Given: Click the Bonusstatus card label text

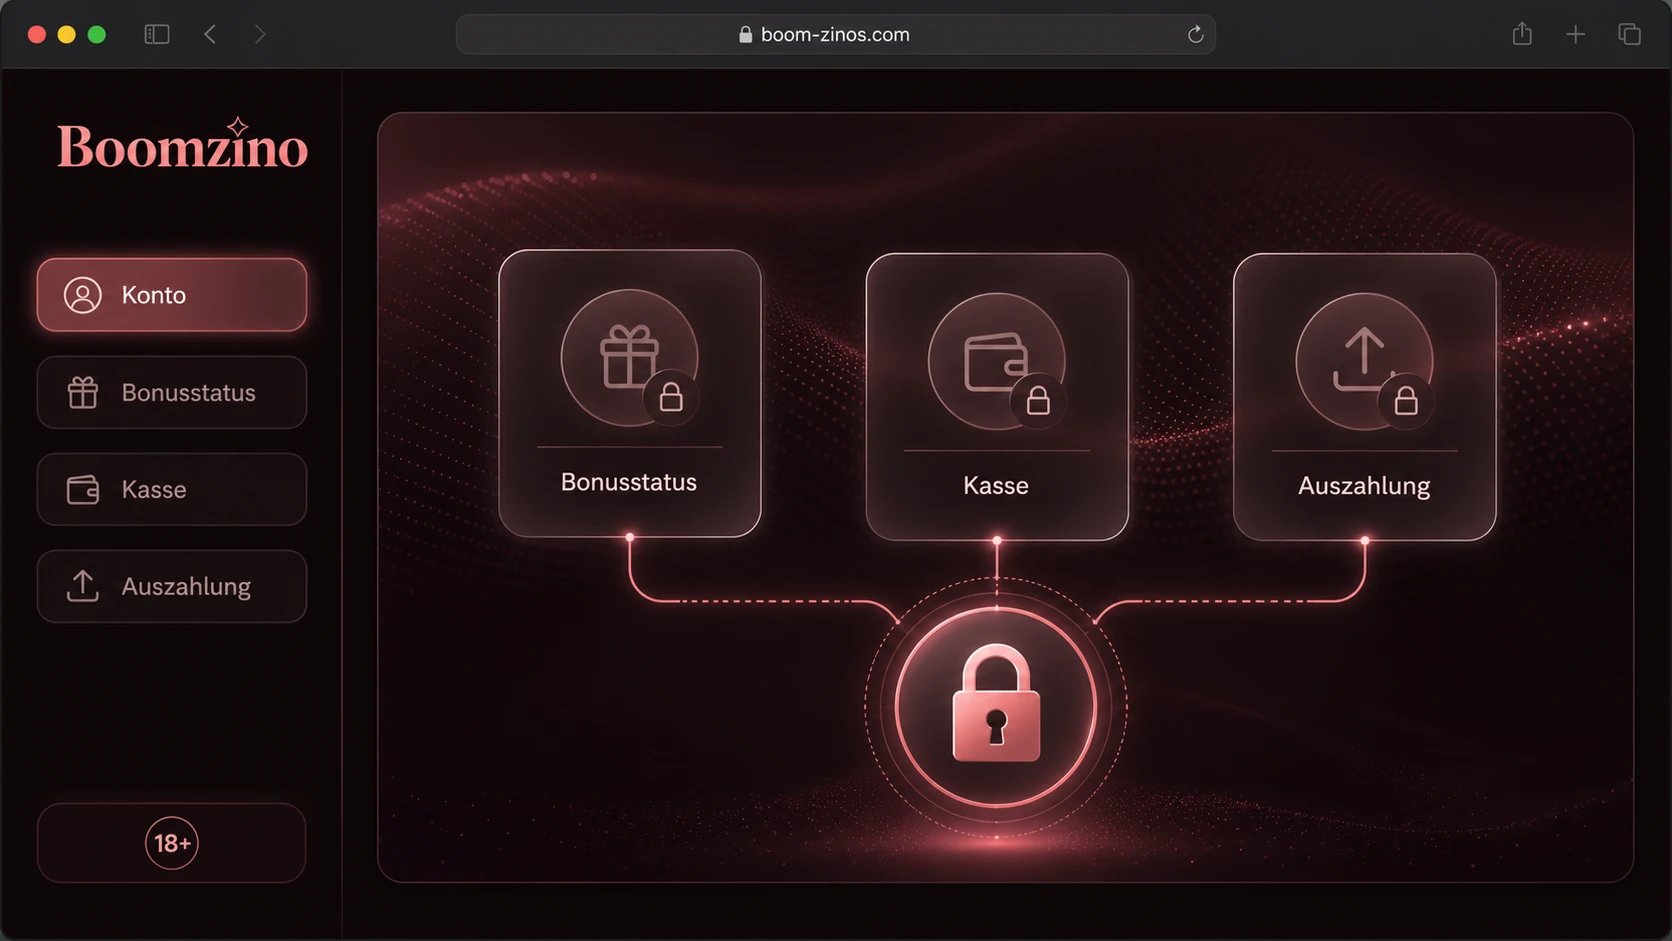Looking at the screenshot, I should [629, 482].
